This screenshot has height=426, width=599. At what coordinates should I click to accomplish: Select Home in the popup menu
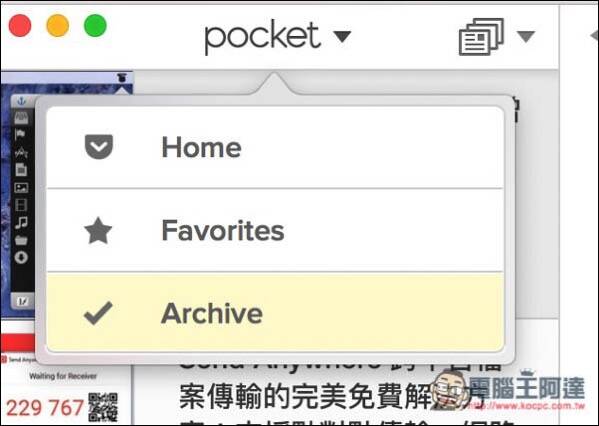275,147
